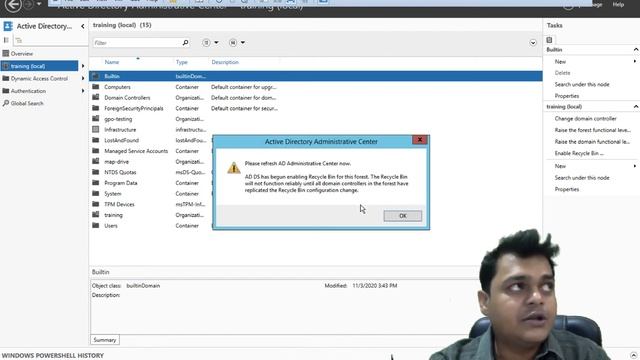Click the warning icon in the dialog
Viewport: 640px width, 360px height.
233,167
